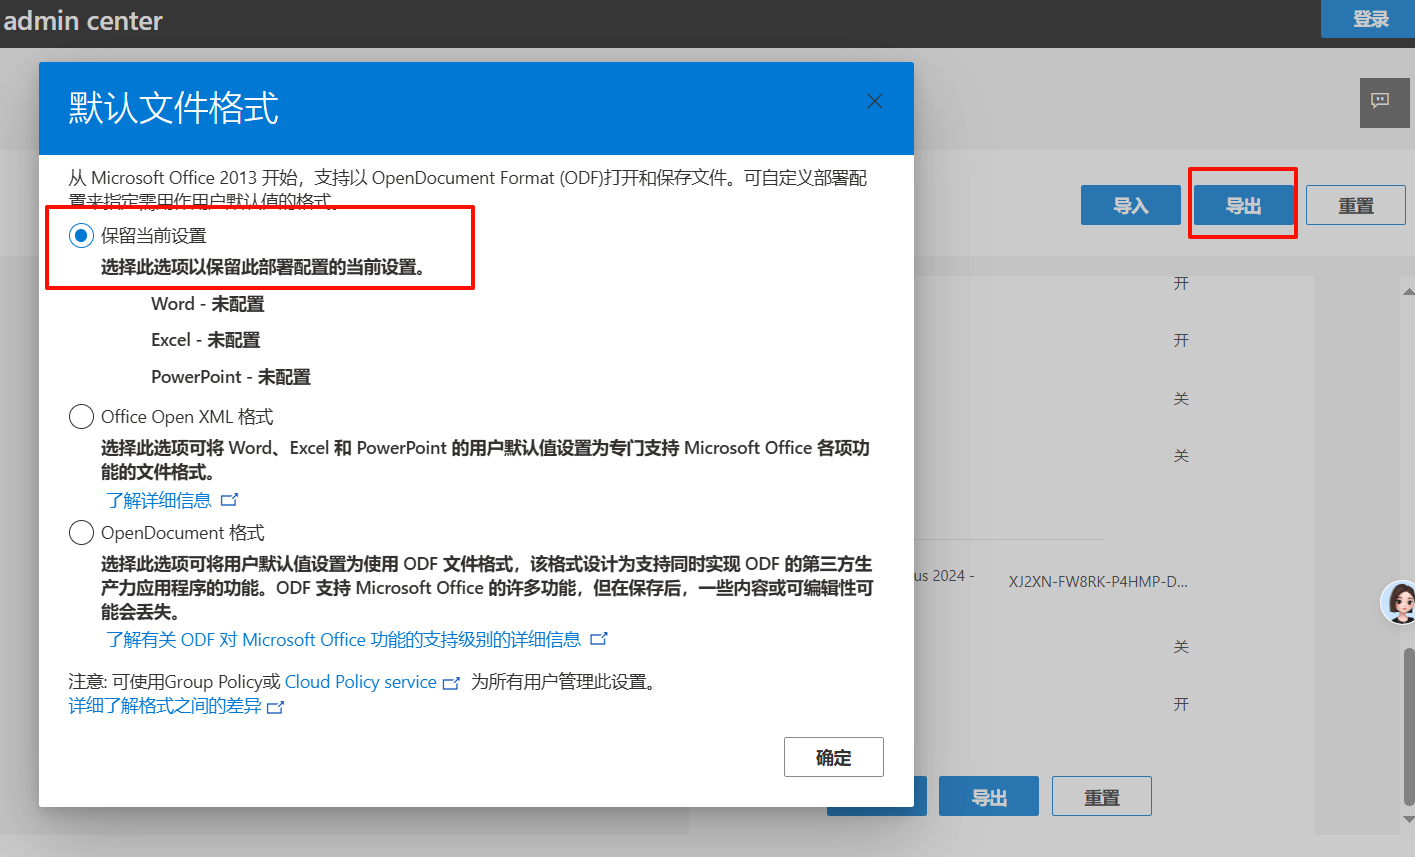Click the PowerPoint - 未配置 line
The width and height of the screenshot is (1415, 857).
tap(231, 377)
